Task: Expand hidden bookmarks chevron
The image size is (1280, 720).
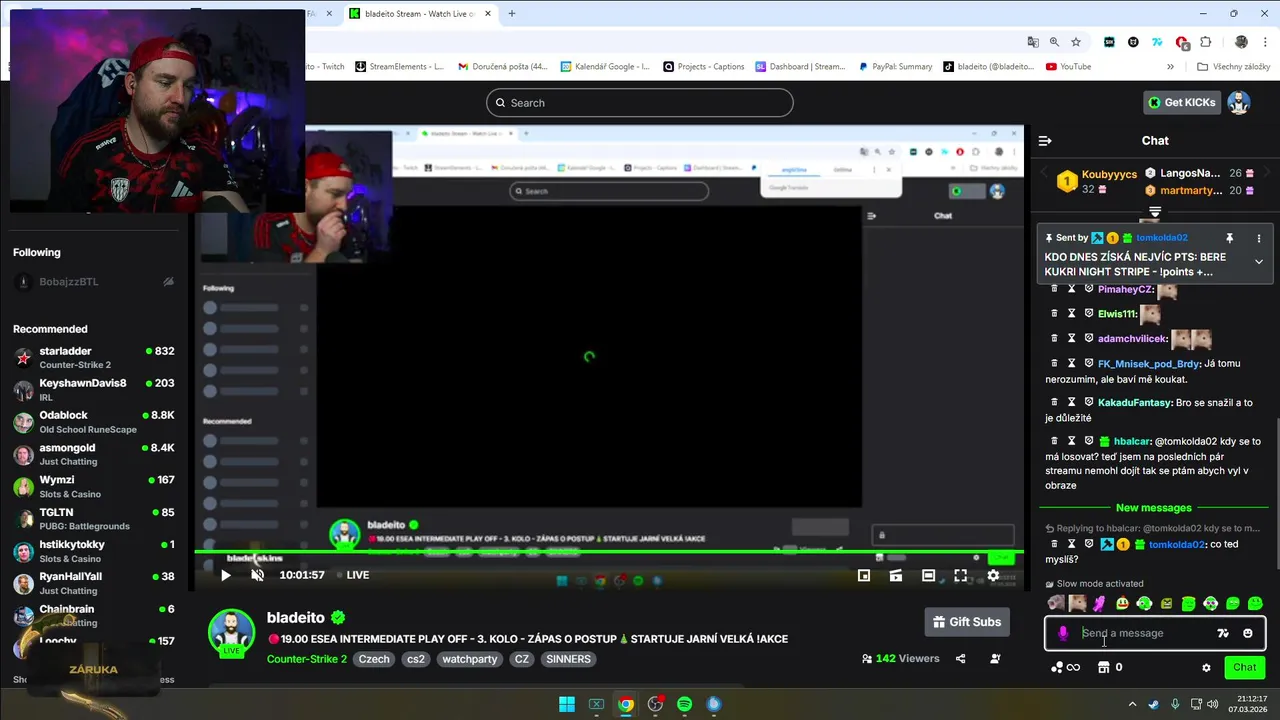Action: click(x=1170, y=67)
